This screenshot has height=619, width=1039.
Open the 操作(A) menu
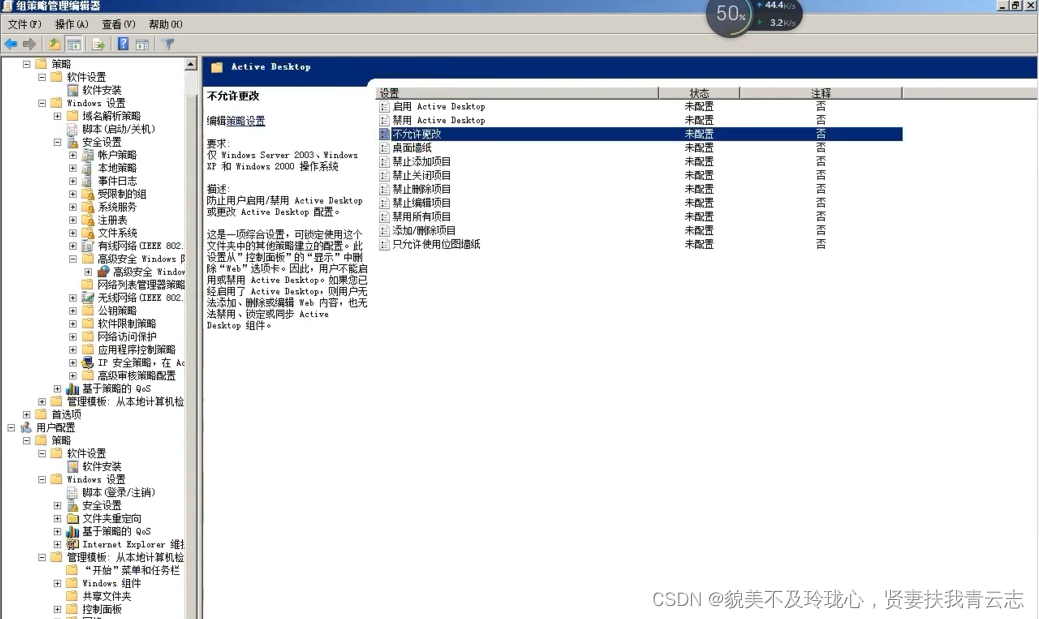72,25
